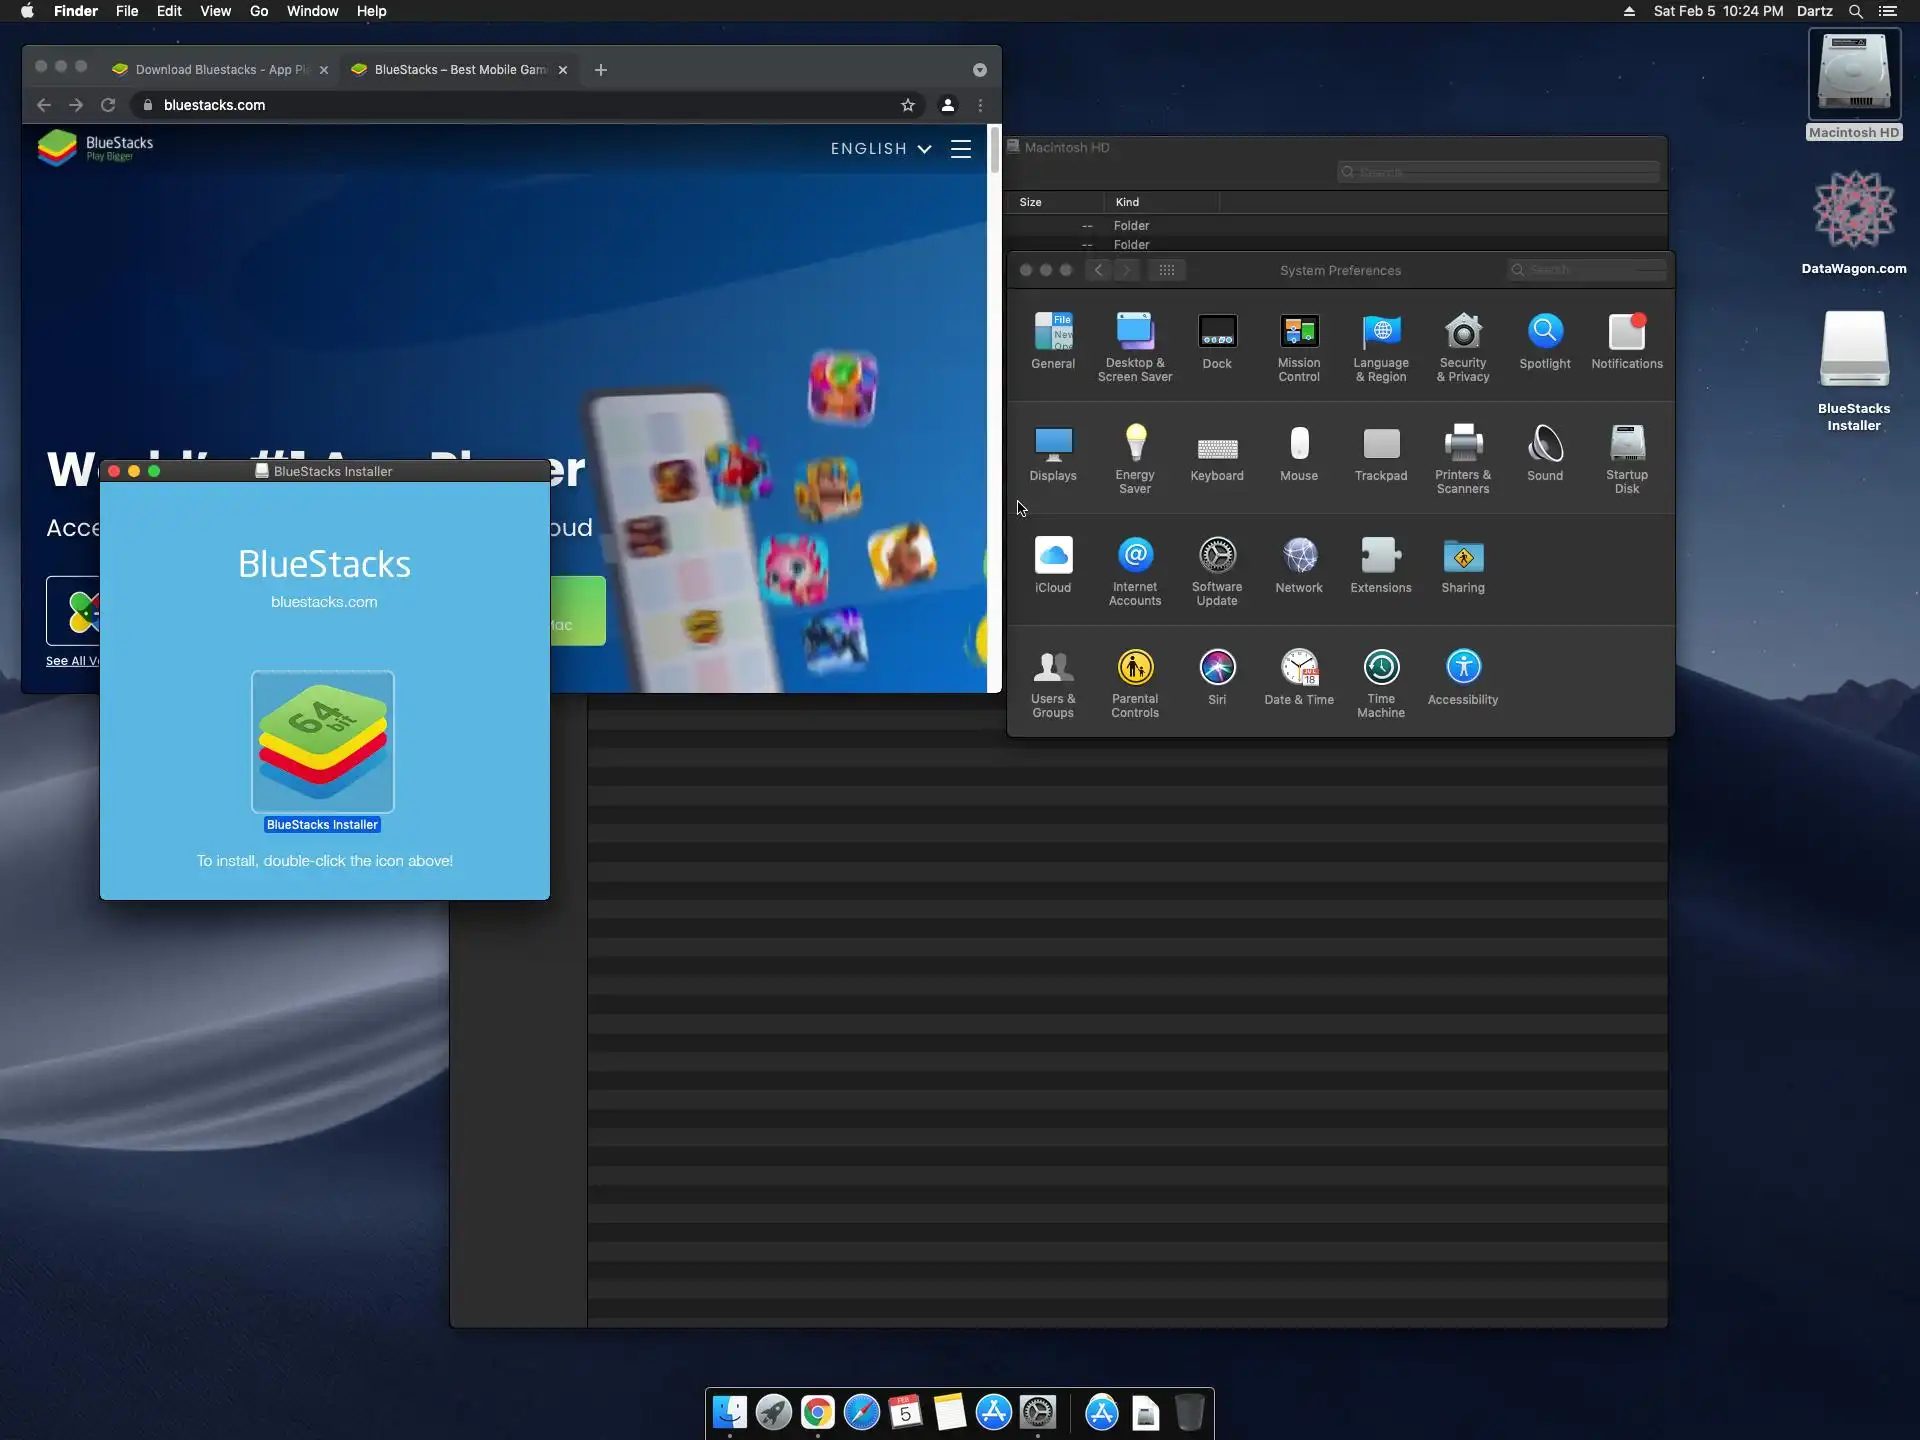Click the System Preferences search field
This screenshot has height=1440, width=1920.
[1590, 270]
